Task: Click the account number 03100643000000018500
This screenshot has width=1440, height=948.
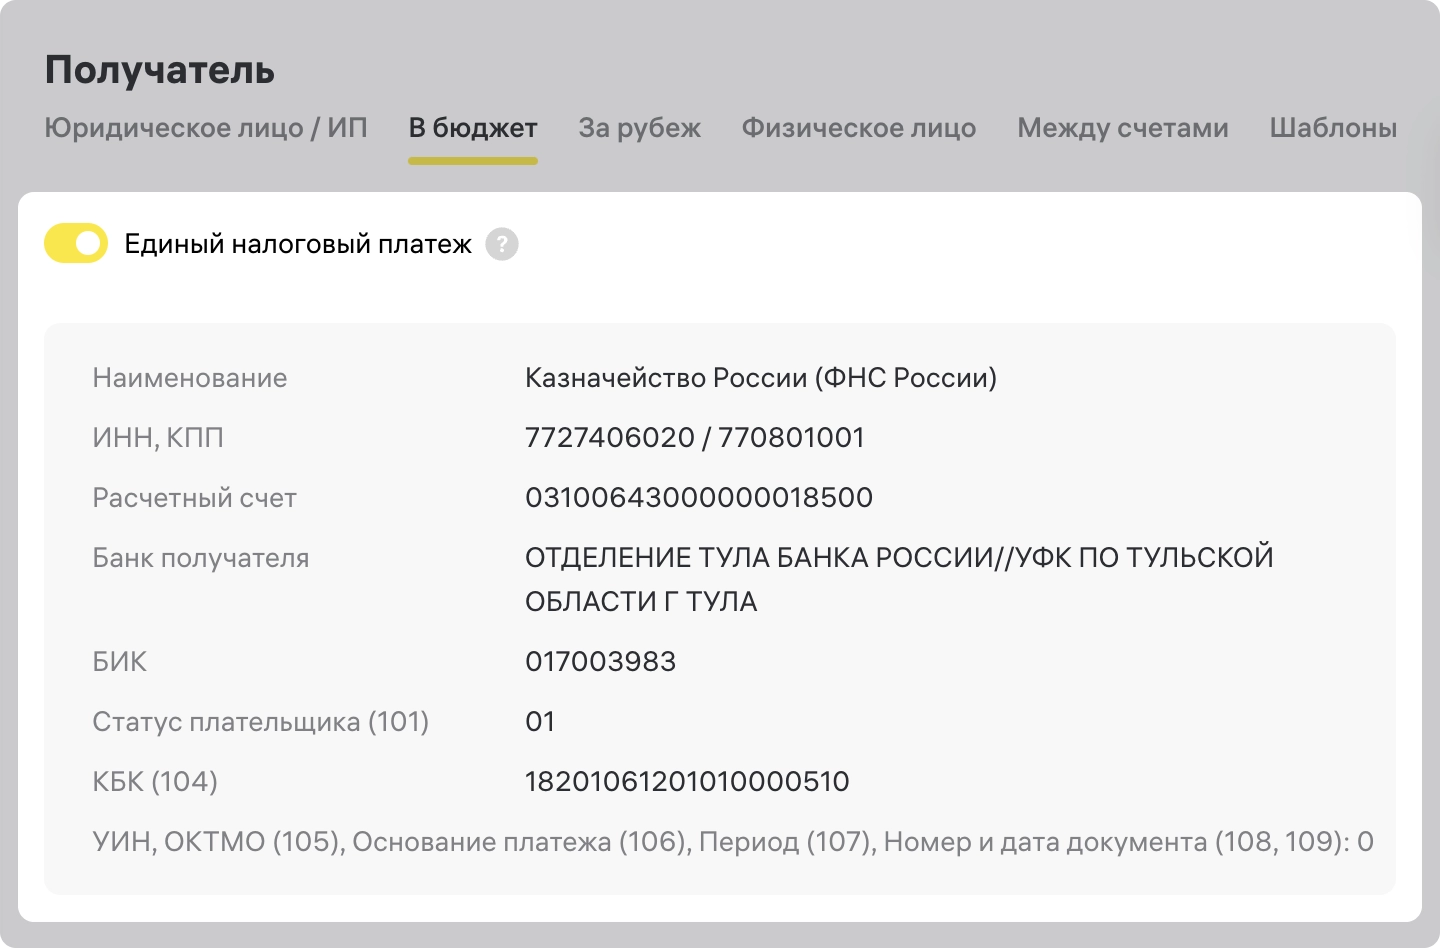Action: (698, 498)
